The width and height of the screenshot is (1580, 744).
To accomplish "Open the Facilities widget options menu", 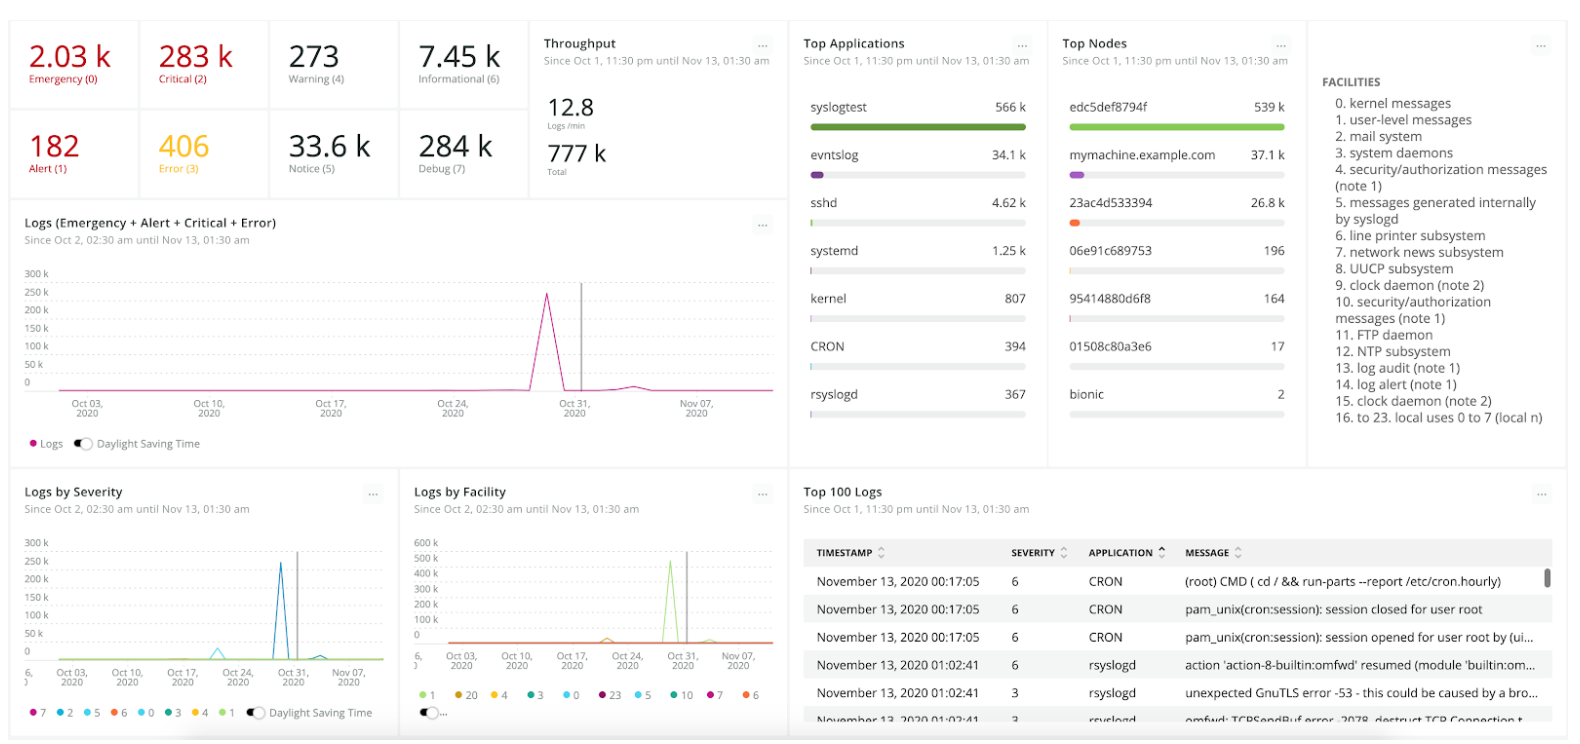I will [1541, 46].
